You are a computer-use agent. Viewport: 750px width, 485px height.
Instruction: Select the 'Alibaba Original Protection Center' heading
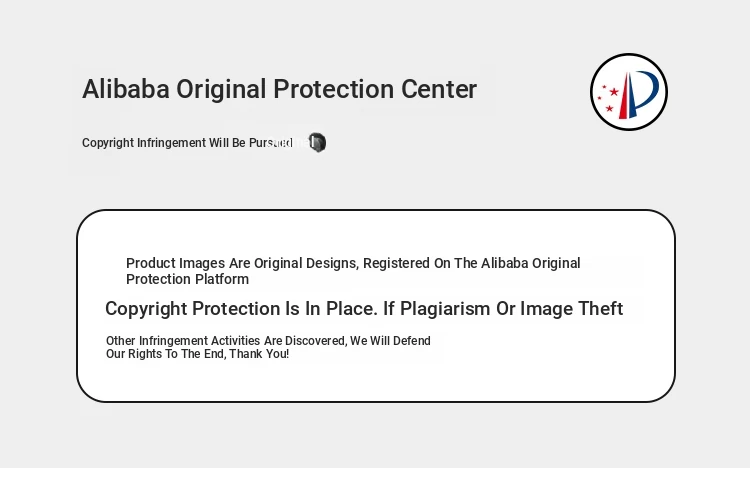coord(279,89)
